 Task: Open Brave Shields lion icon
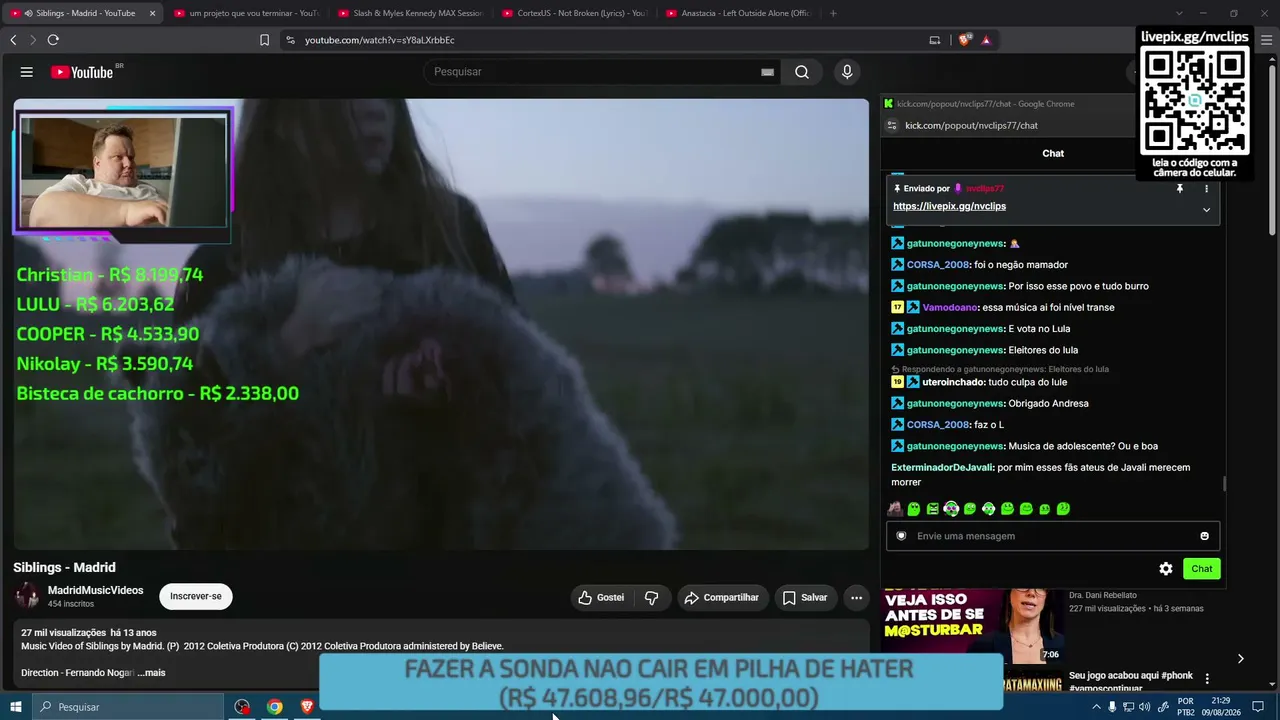(965, 40)
